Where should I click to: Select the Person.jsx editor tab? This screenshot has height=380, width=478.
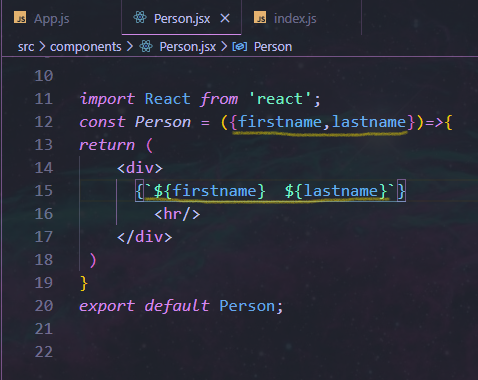point(182,19)
